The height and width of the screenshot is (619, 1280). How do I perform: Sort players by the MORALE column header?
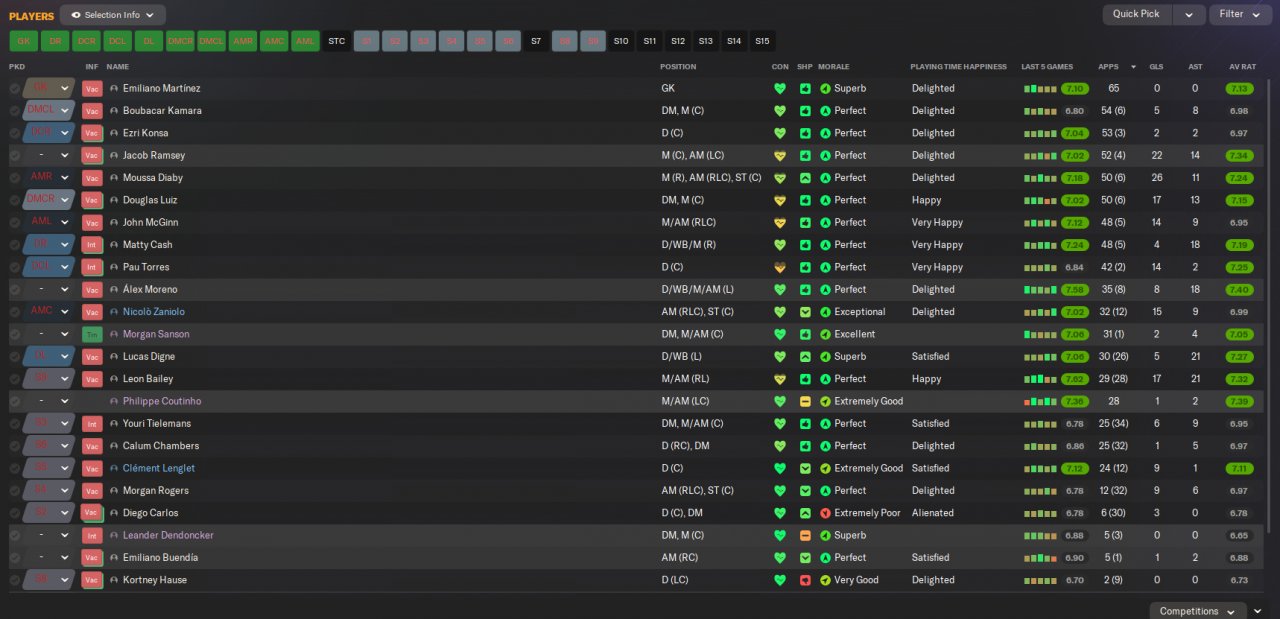click(x=833, y=67)
